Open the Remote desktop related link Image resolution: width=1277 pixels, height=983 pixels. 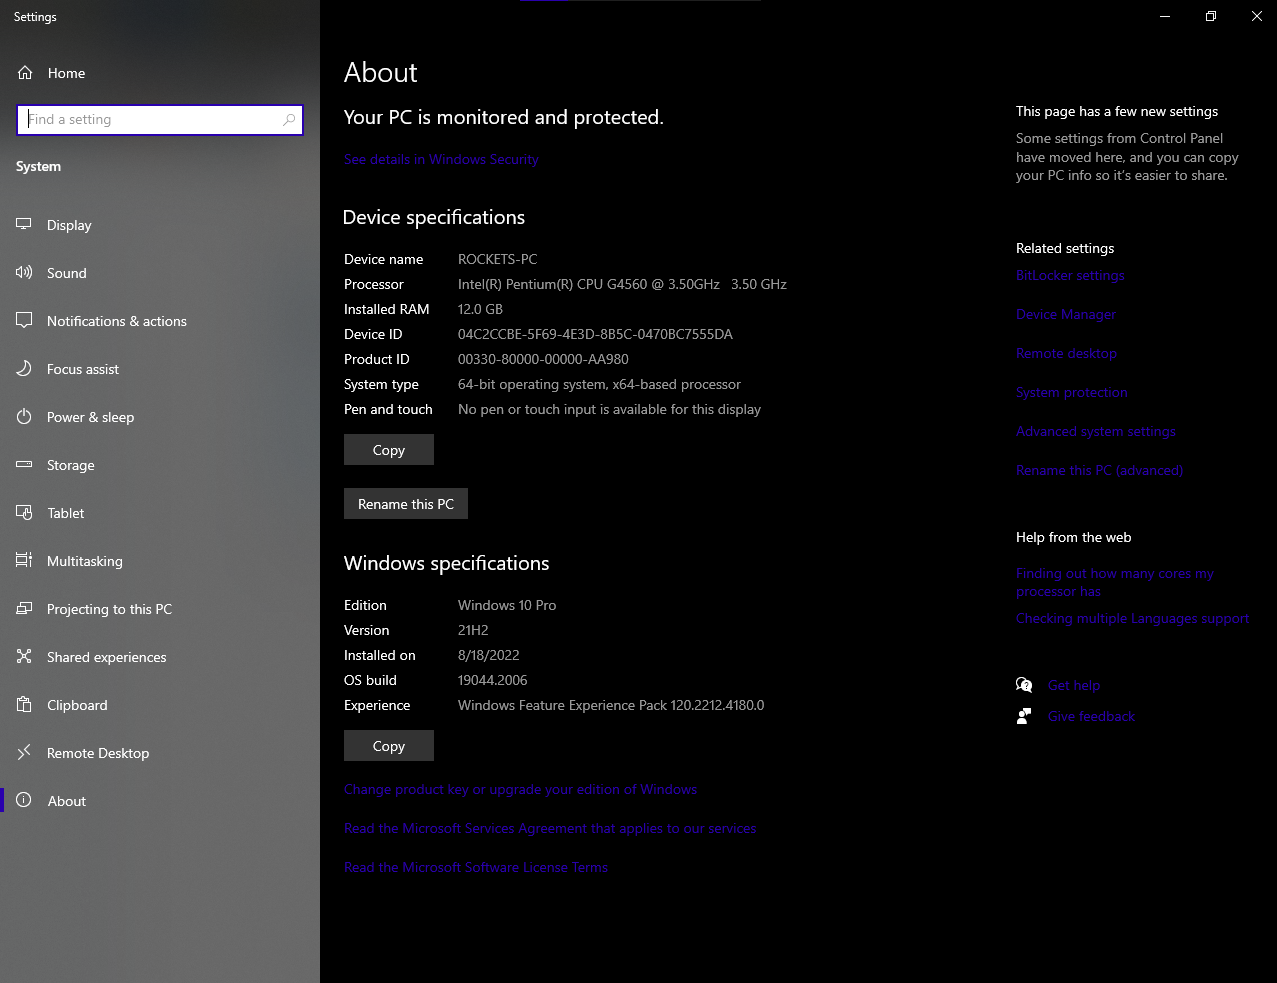point(1066,353)
